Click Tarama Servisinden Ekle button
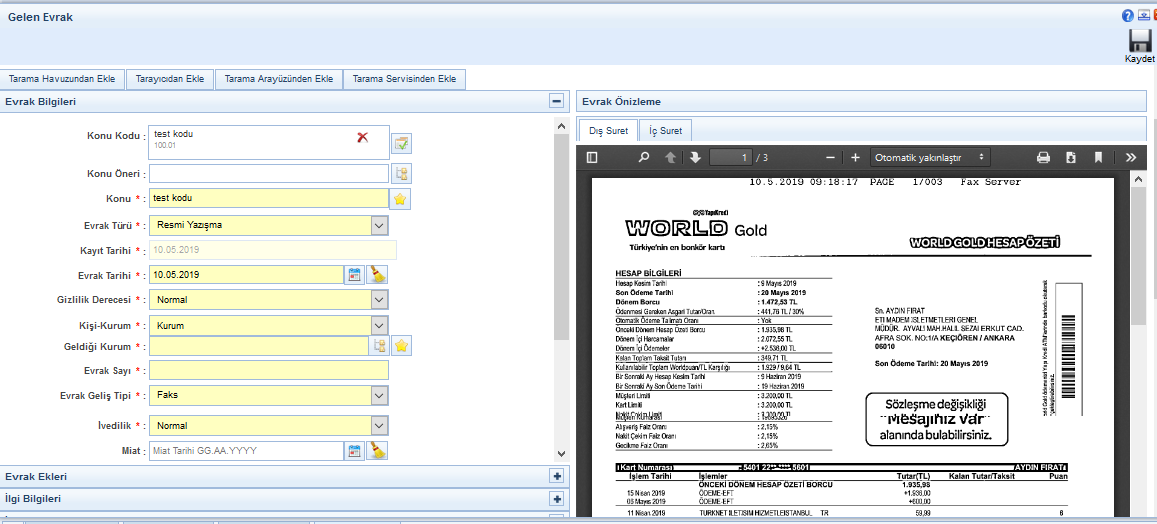 (x=404, y=79)
